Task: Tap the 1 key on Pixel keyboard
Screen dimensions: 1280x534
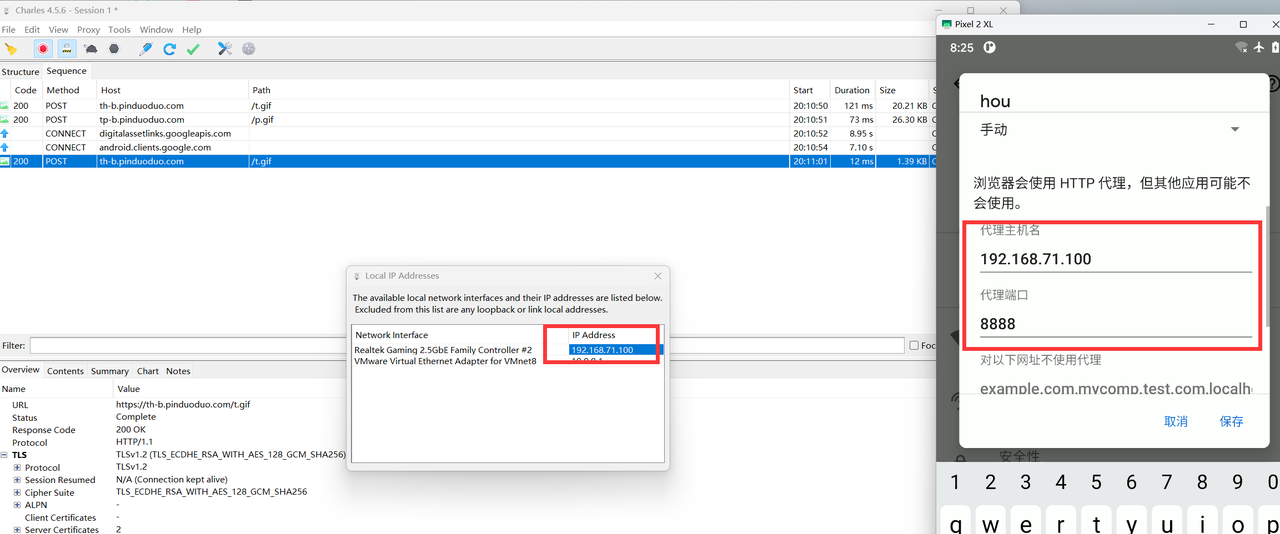Action: (x=954, y=483)
